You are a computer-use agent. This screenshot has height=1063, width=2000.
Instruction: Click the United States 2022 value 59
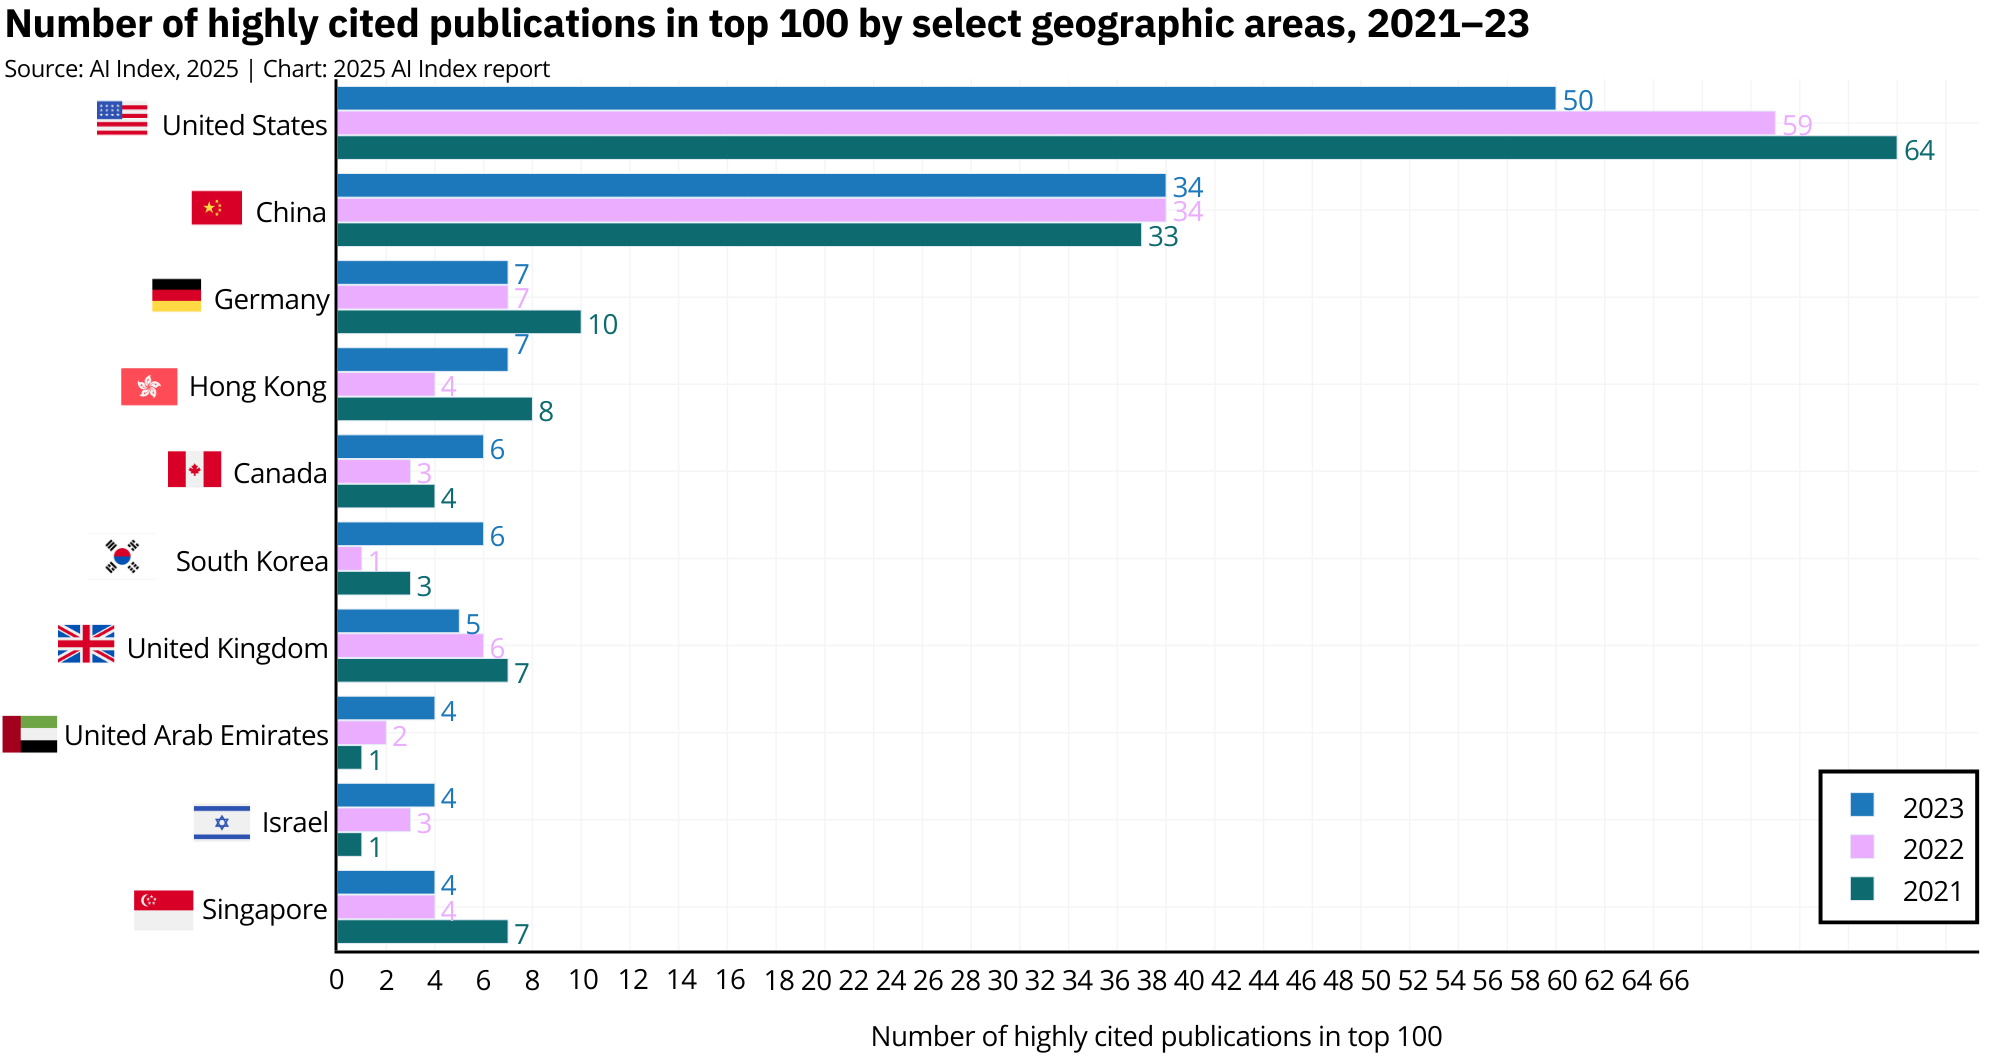coord(1797,125)
